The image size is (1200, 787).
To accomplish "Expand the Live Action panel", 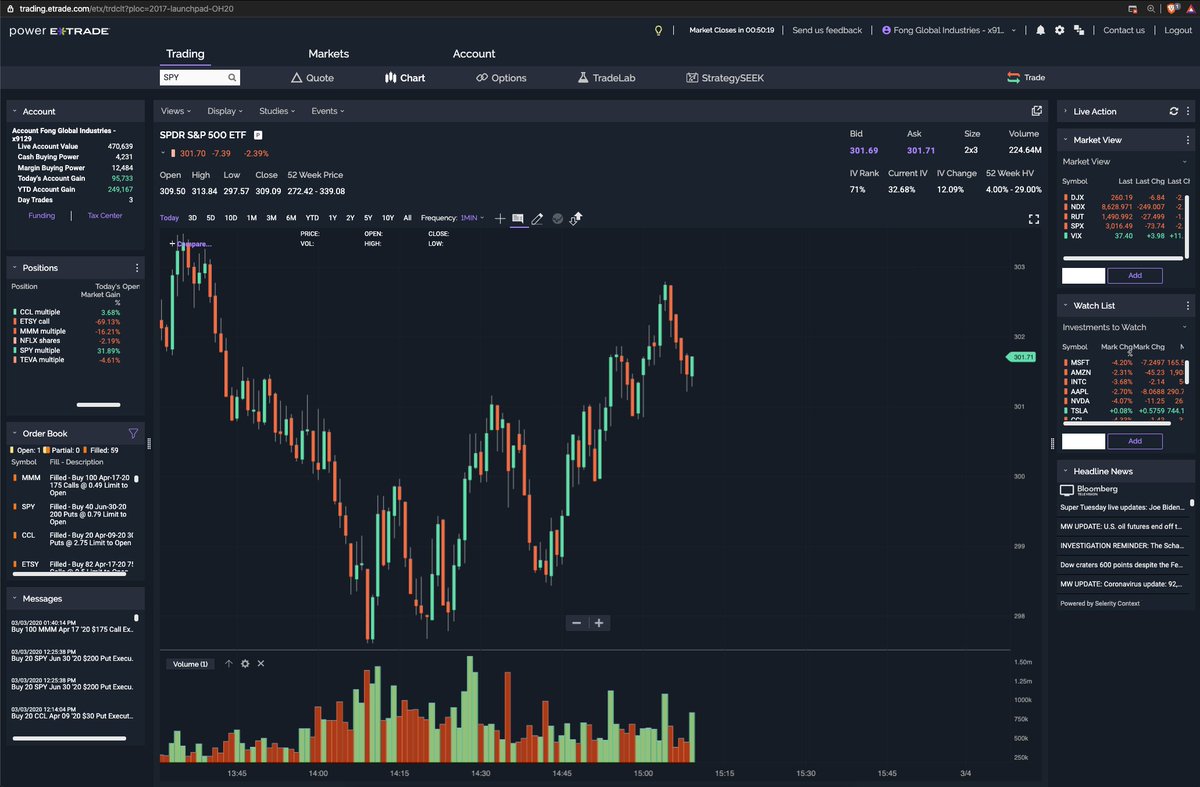I will 1066,112.
